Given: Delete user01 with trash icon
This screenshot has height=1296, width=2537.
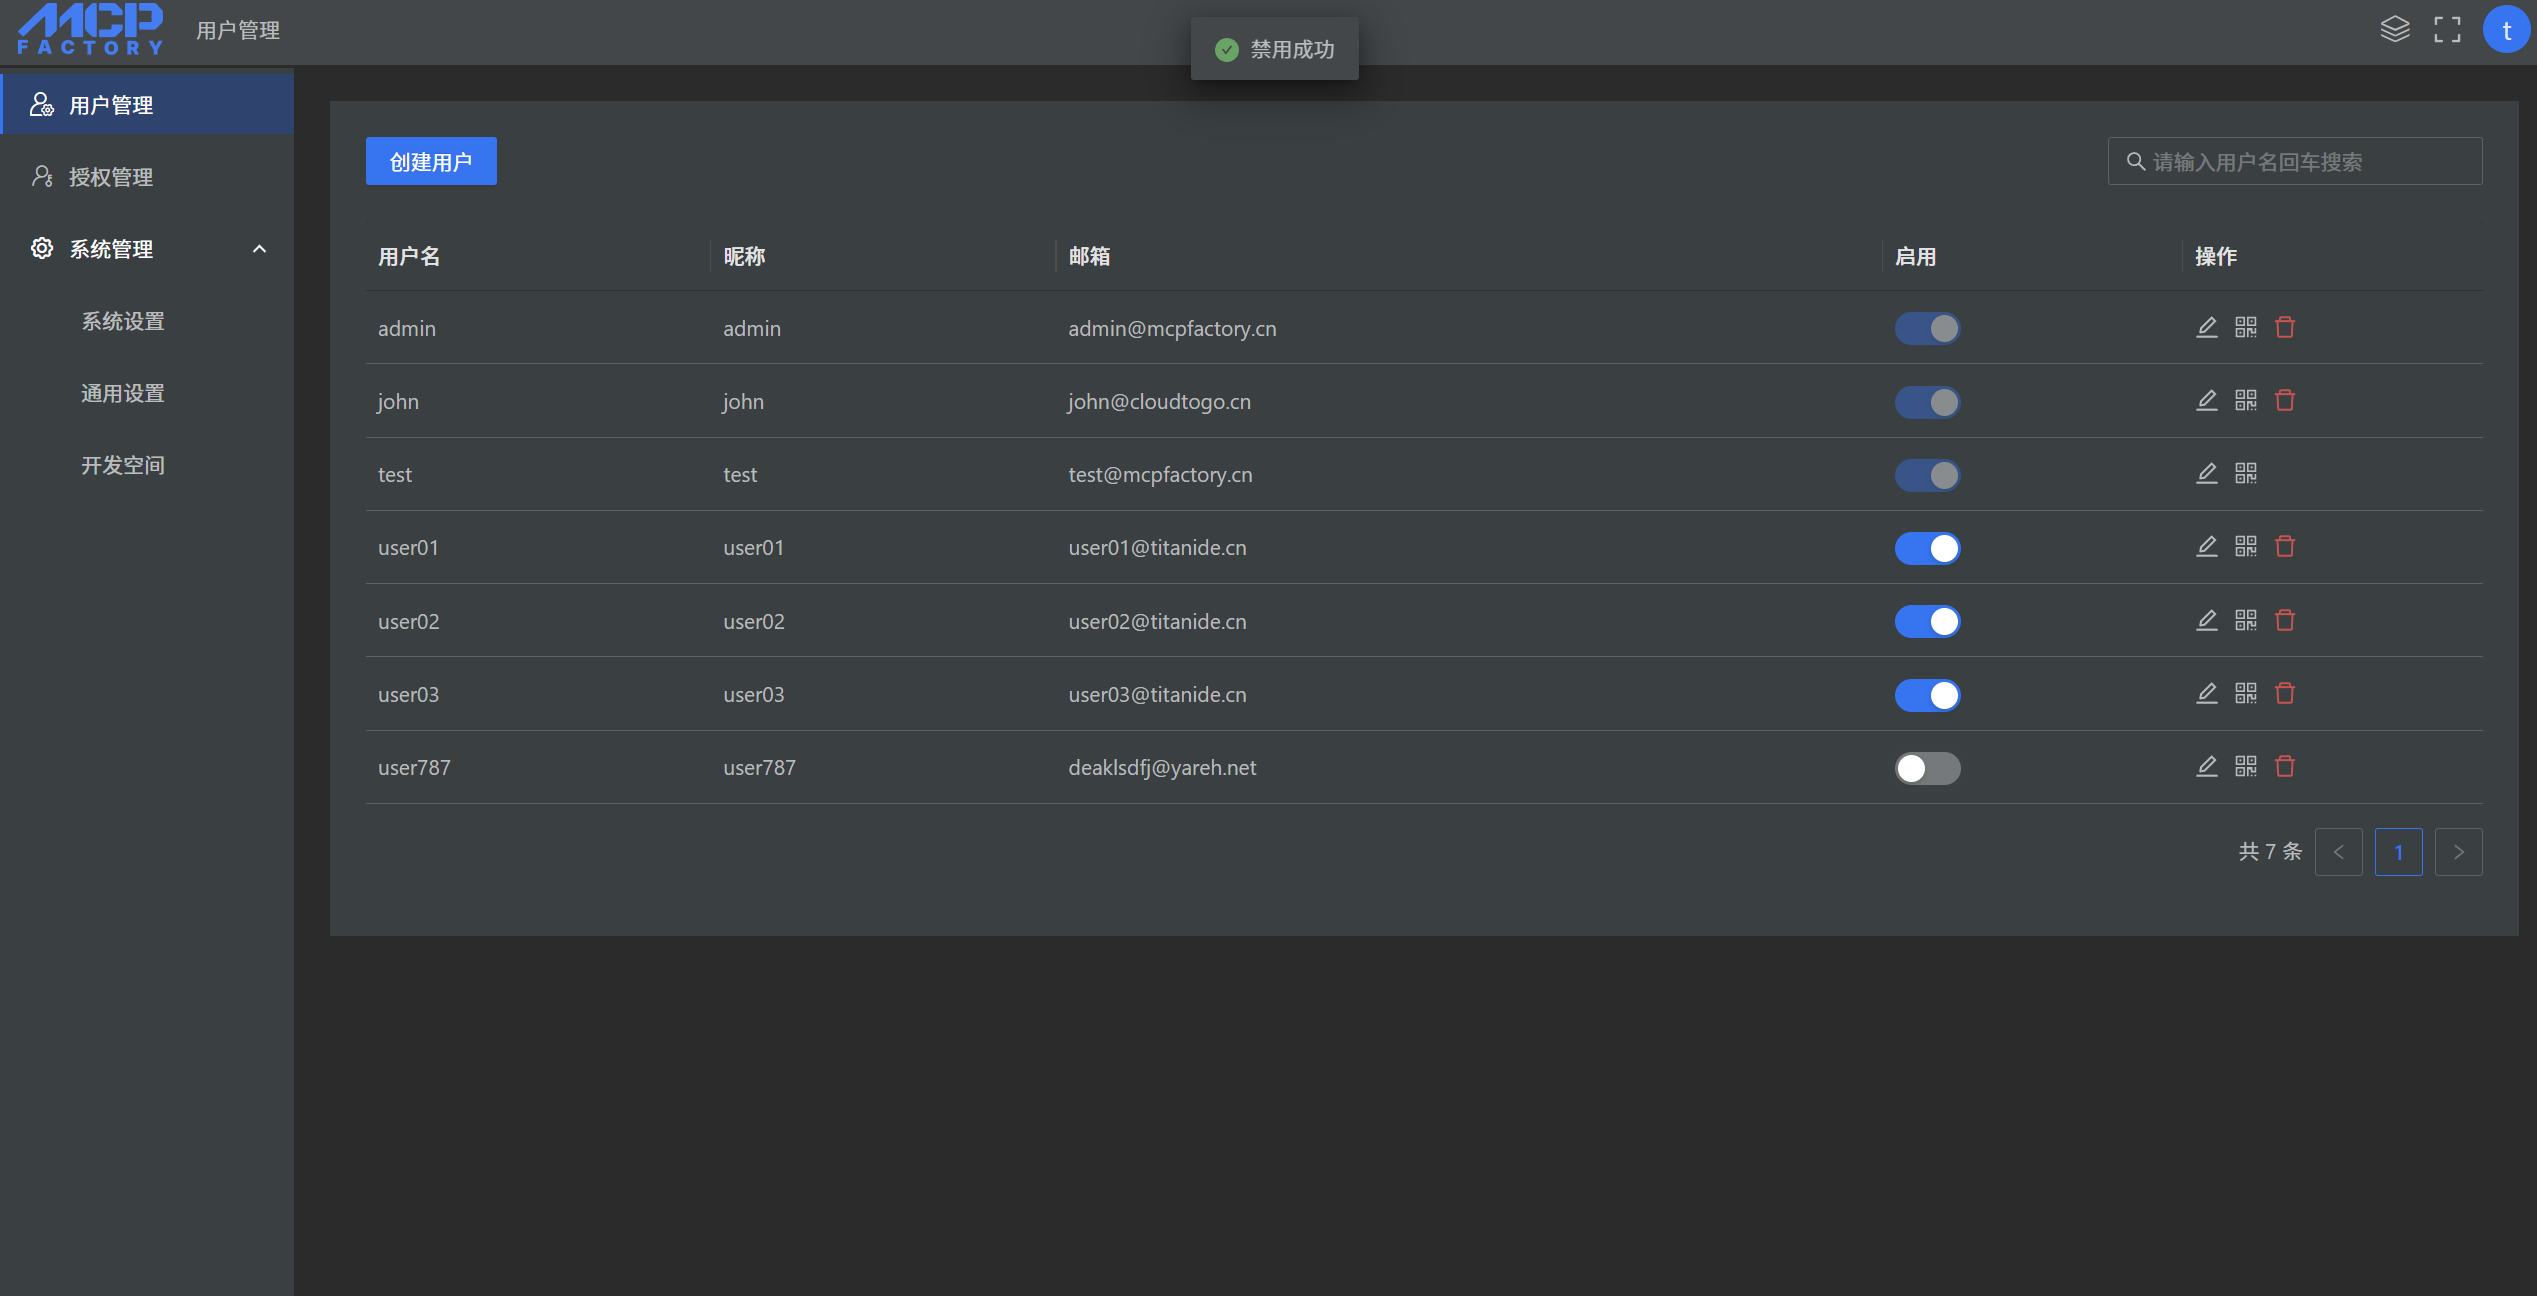Looking at the screenshot, I should tap(2284, 547).
